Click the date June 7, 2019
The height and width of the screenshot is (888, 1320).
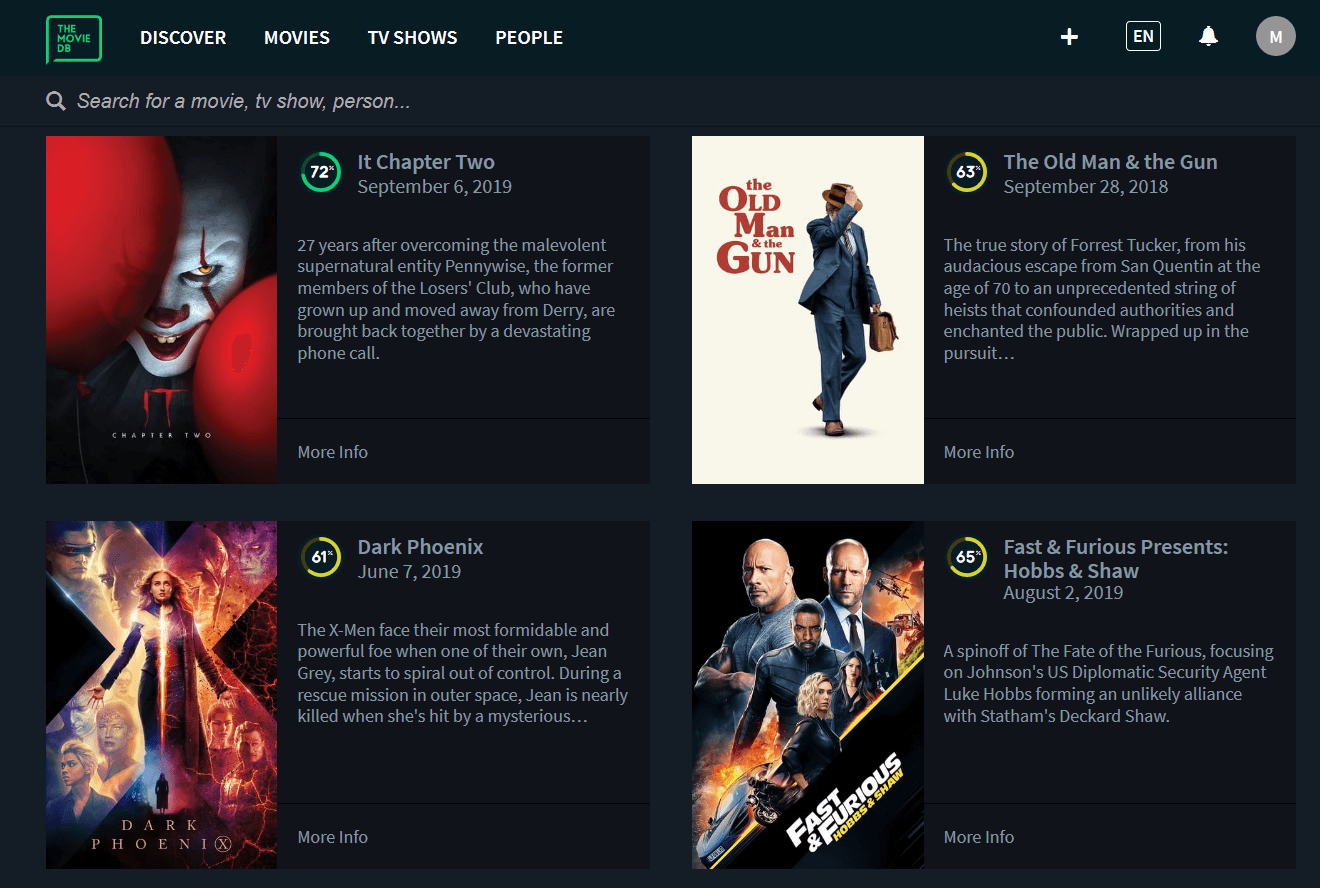409,572
